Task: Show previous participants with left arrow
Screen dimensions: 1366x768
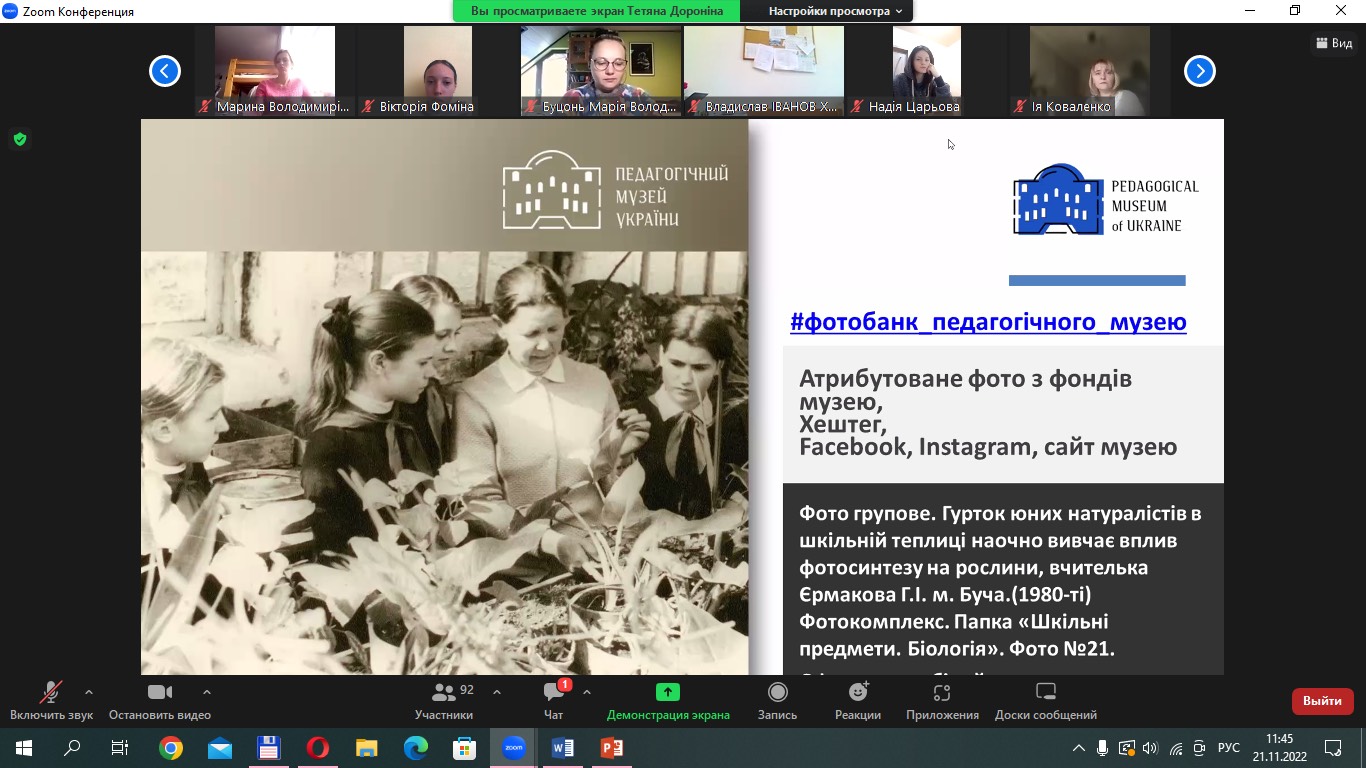Action: point(165,71)
